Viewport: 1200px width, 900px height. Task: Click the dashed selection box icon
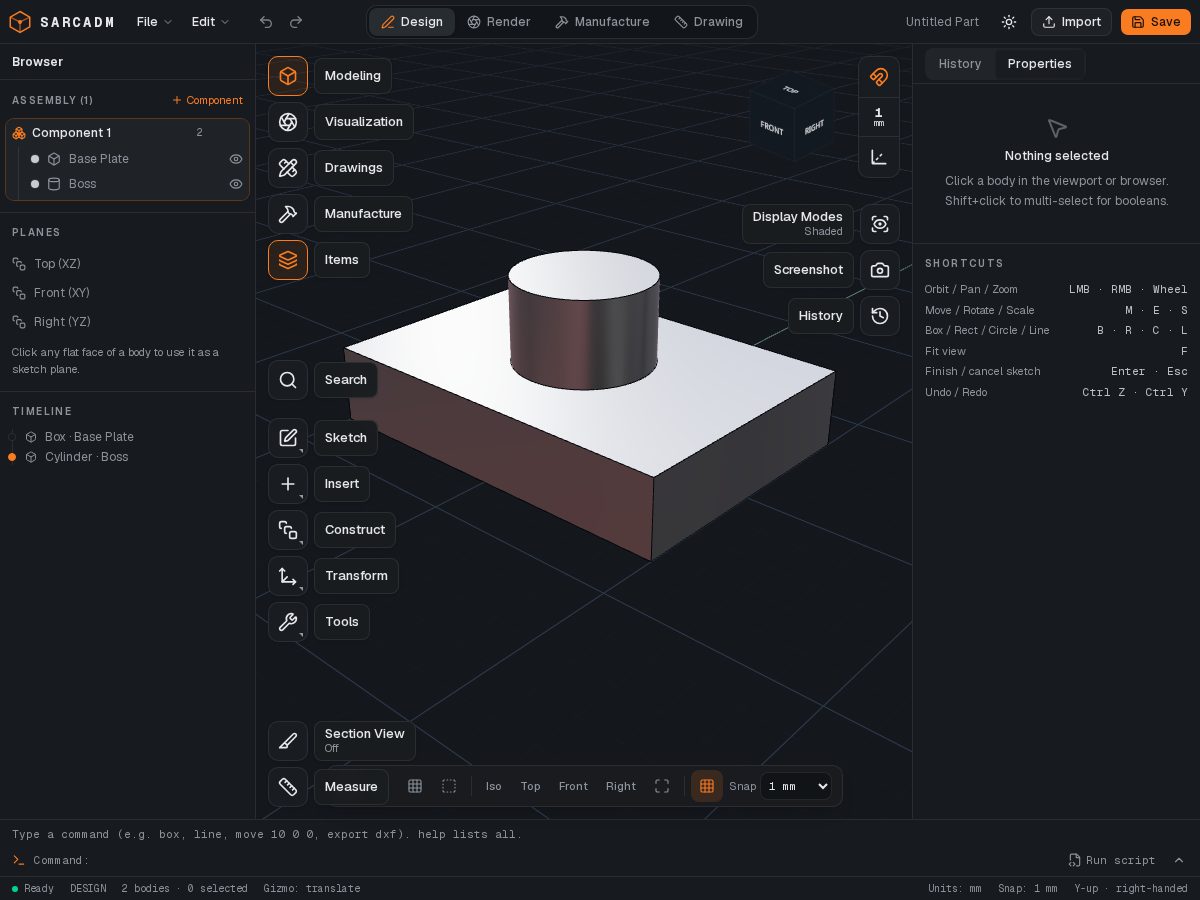click(x=449, y=786)
